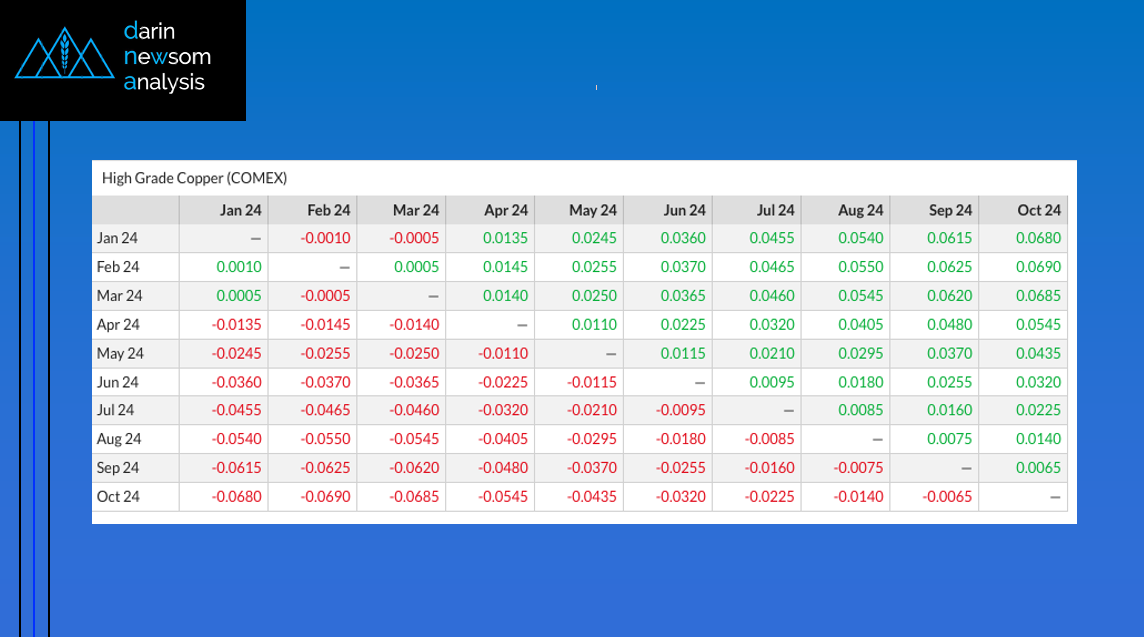Click the red -0.0690 spread value

(x=328, y=497)
